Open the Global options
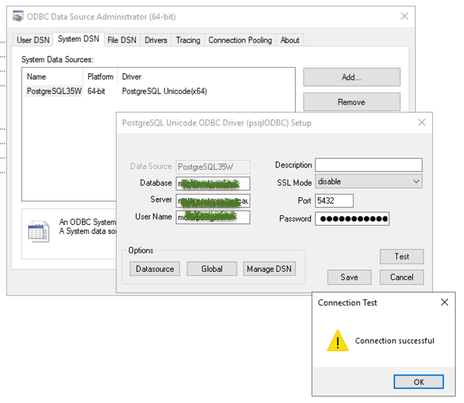Viewport: 464px width, 403px height. 212,269
